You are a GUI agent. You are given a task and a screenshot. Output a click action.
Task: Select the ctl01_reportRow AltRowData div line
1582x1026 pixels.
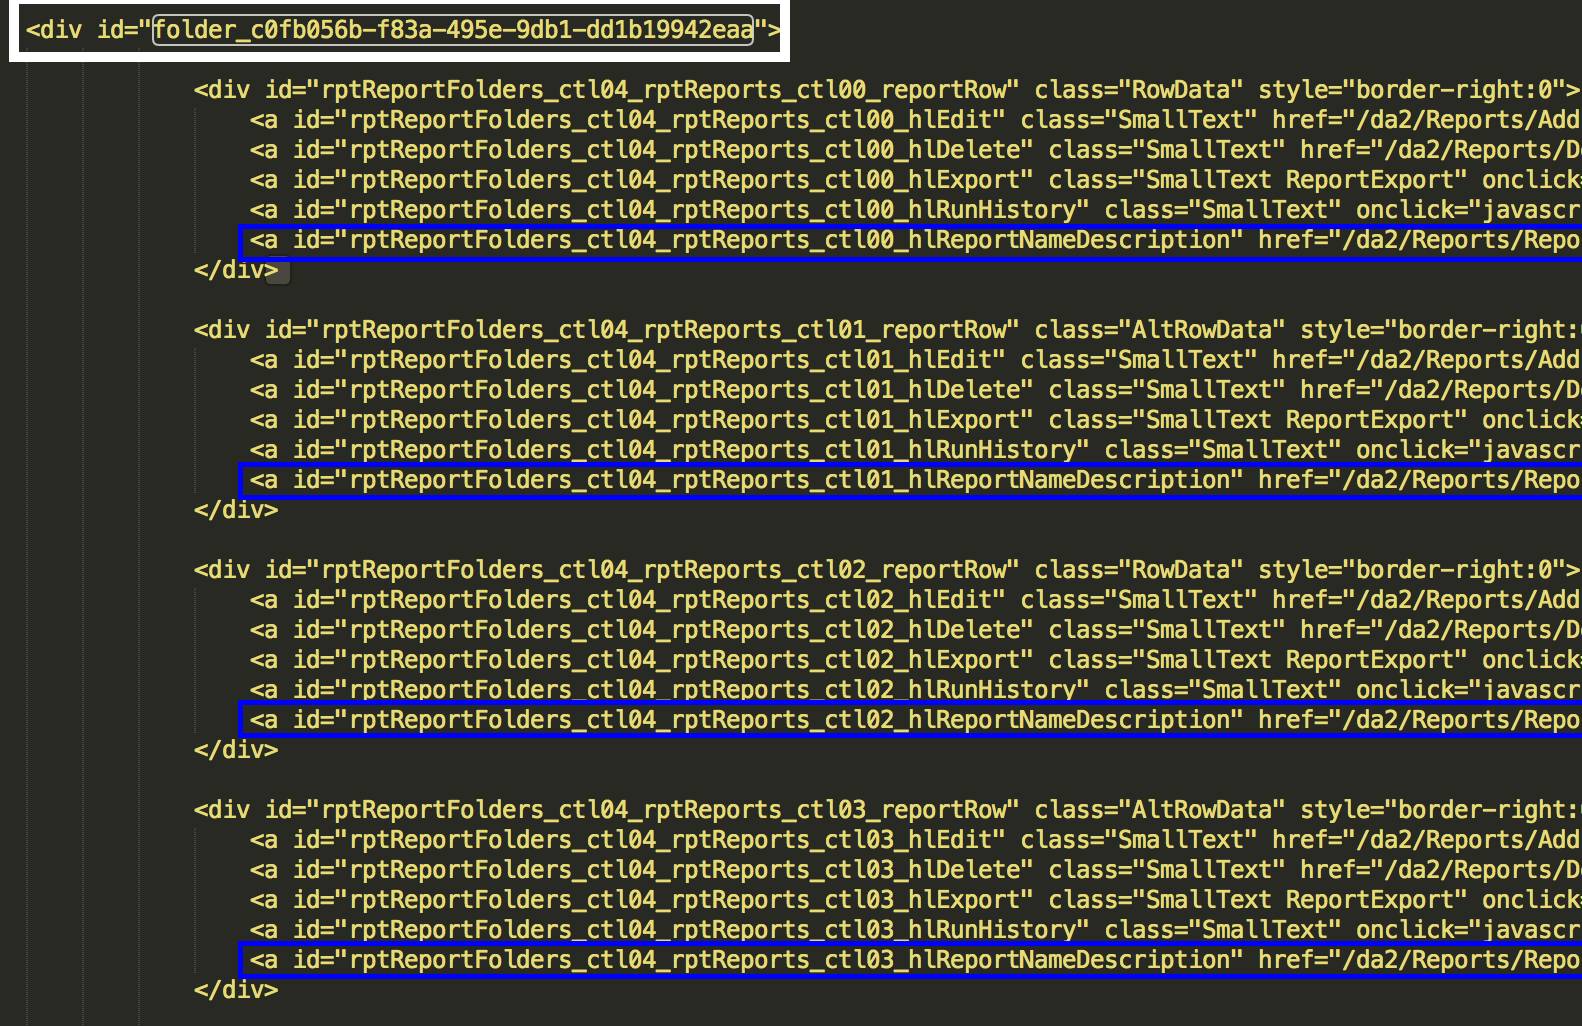(887, 330)
